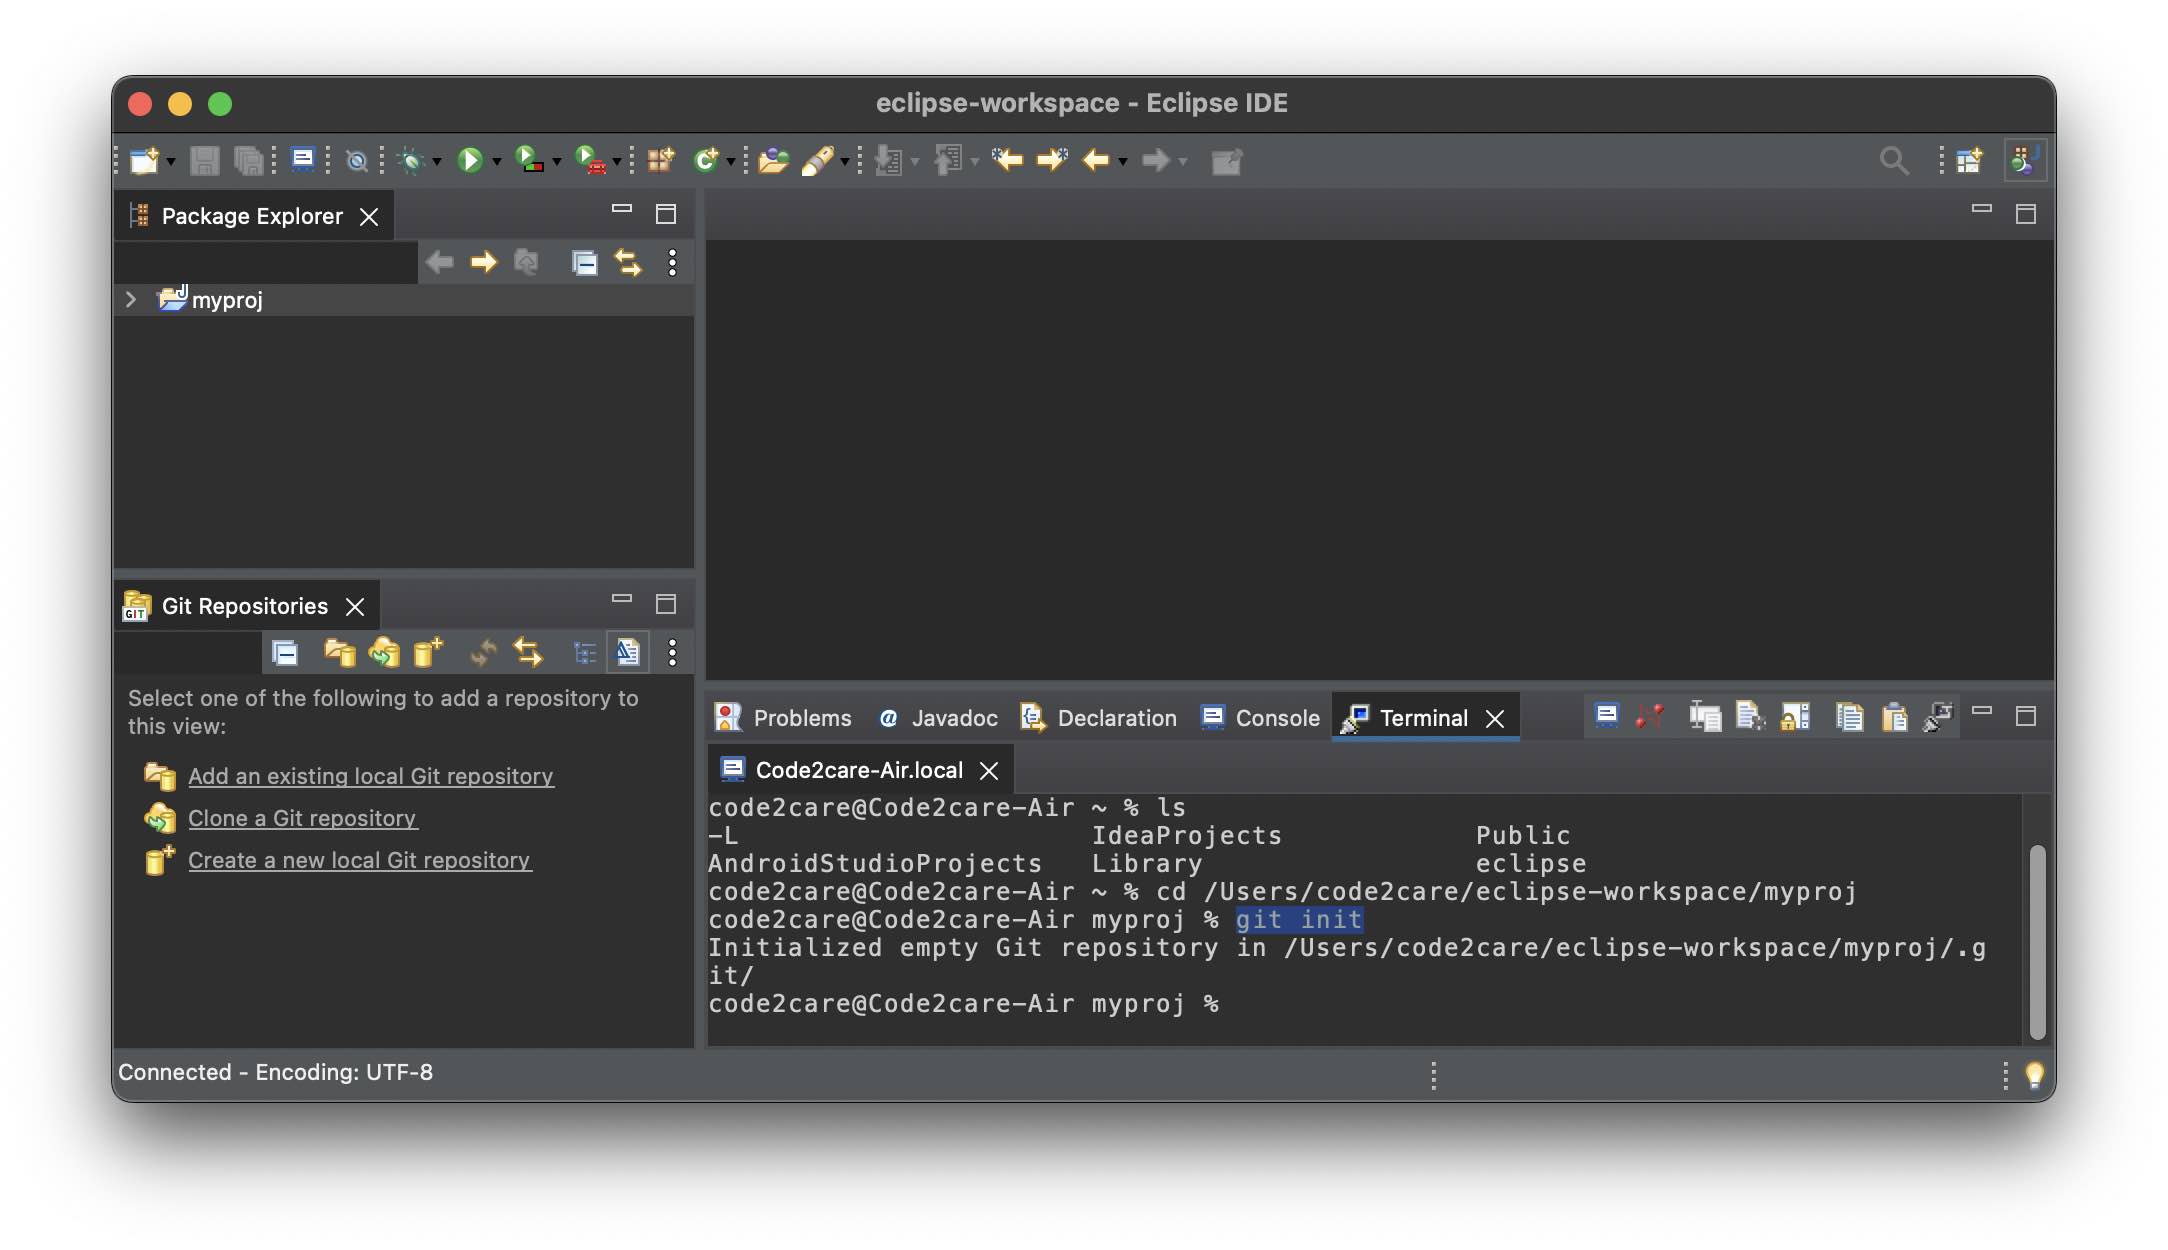Viewport: 2168px width, 1250px height.
Task: Copy terminal text via the copy toolbar icon
Action: 1849,716
